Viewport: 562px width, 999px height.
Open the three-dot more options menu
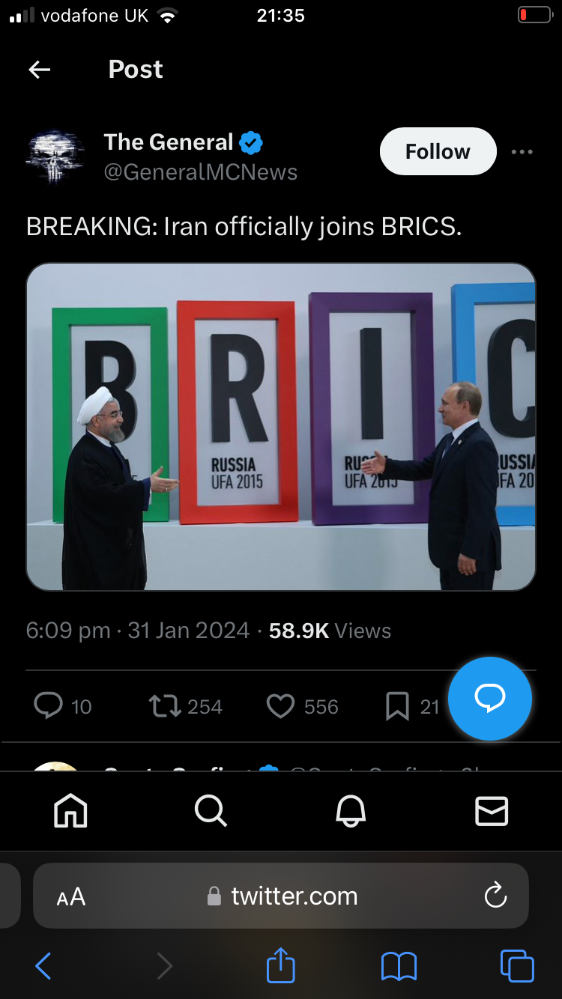tap(522, 152)
